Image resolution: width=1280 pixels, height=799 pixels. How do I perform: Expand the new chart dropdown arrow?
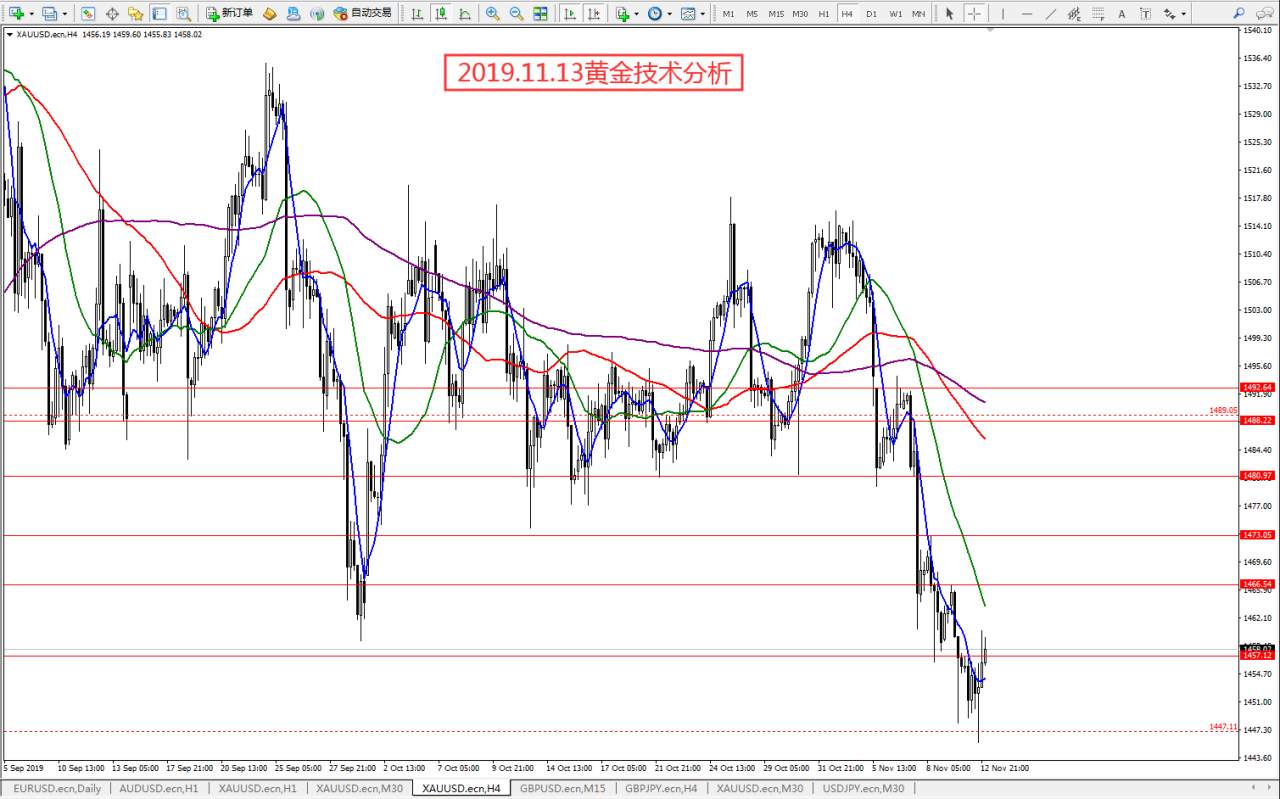[x=31, y=13]
